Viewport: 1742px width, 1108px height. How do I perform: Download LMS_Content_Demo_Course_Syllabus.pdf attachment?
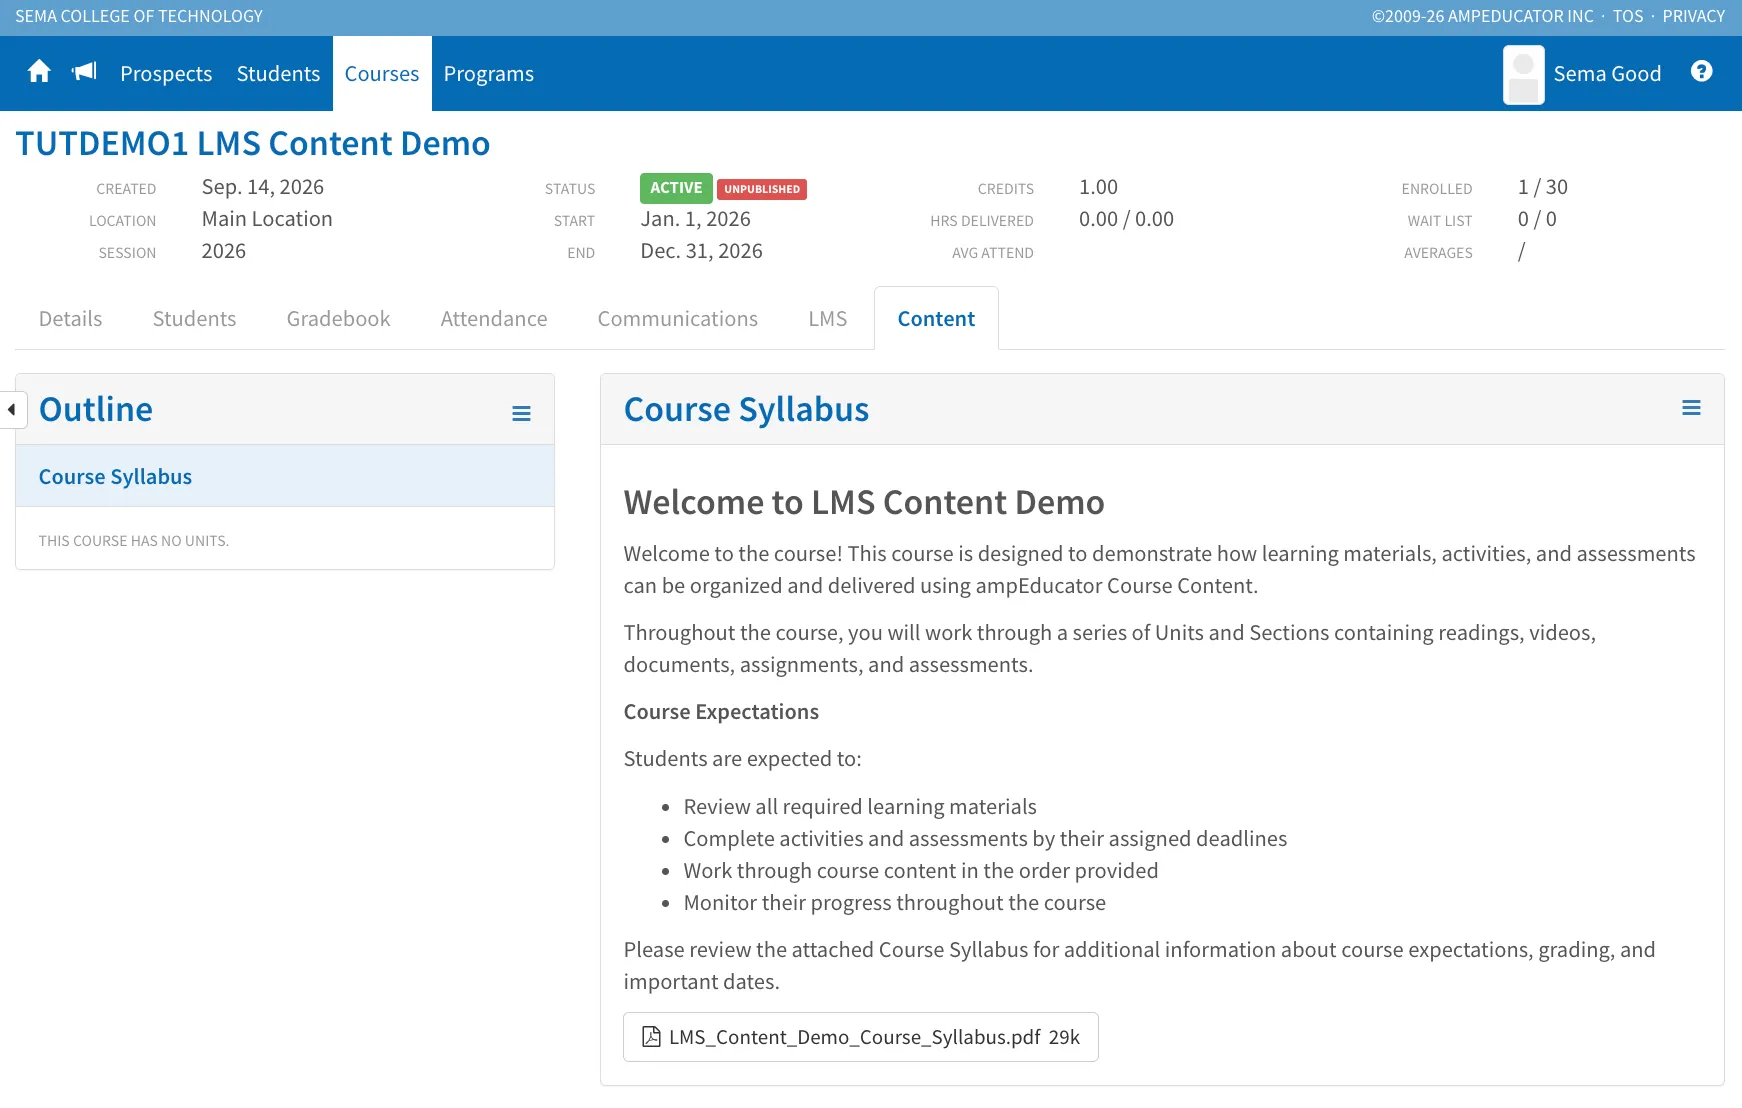[x=861, y=1037]
